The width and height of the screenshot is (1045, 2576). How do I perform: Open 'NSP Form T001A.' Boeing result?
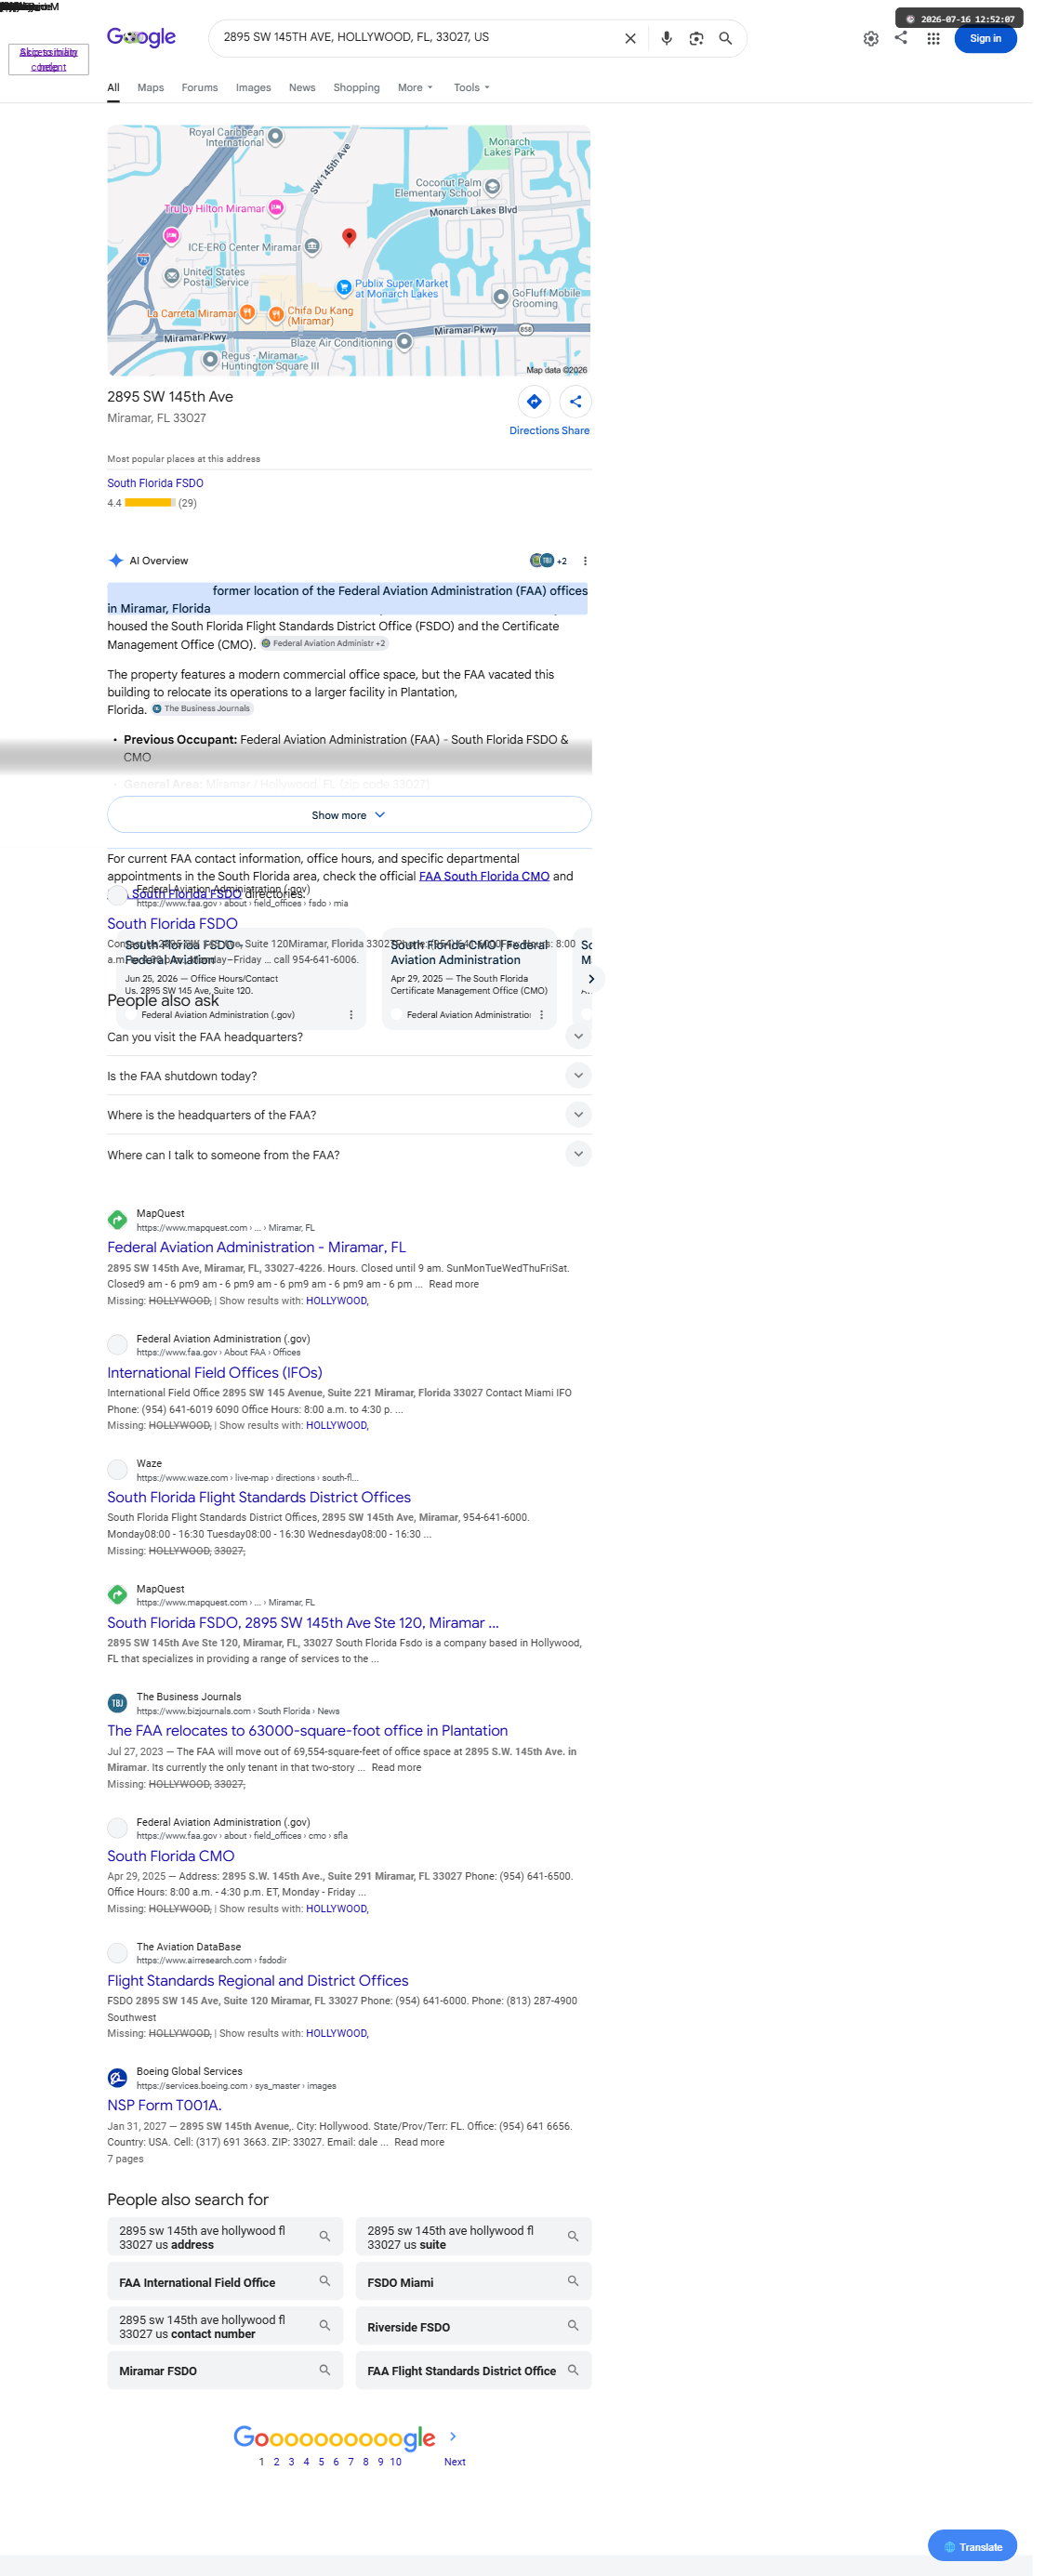coord(164,2105)
